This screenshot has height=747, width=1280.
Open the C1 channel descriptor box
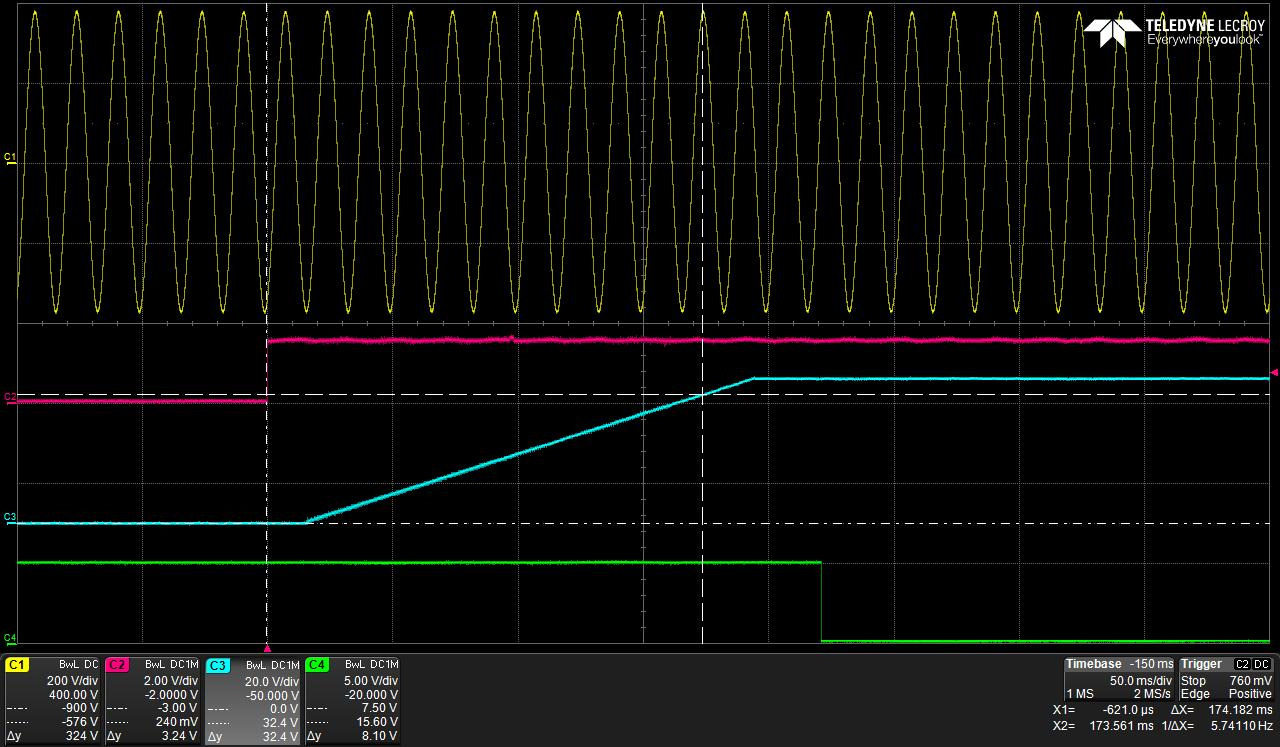coord(52,700)
